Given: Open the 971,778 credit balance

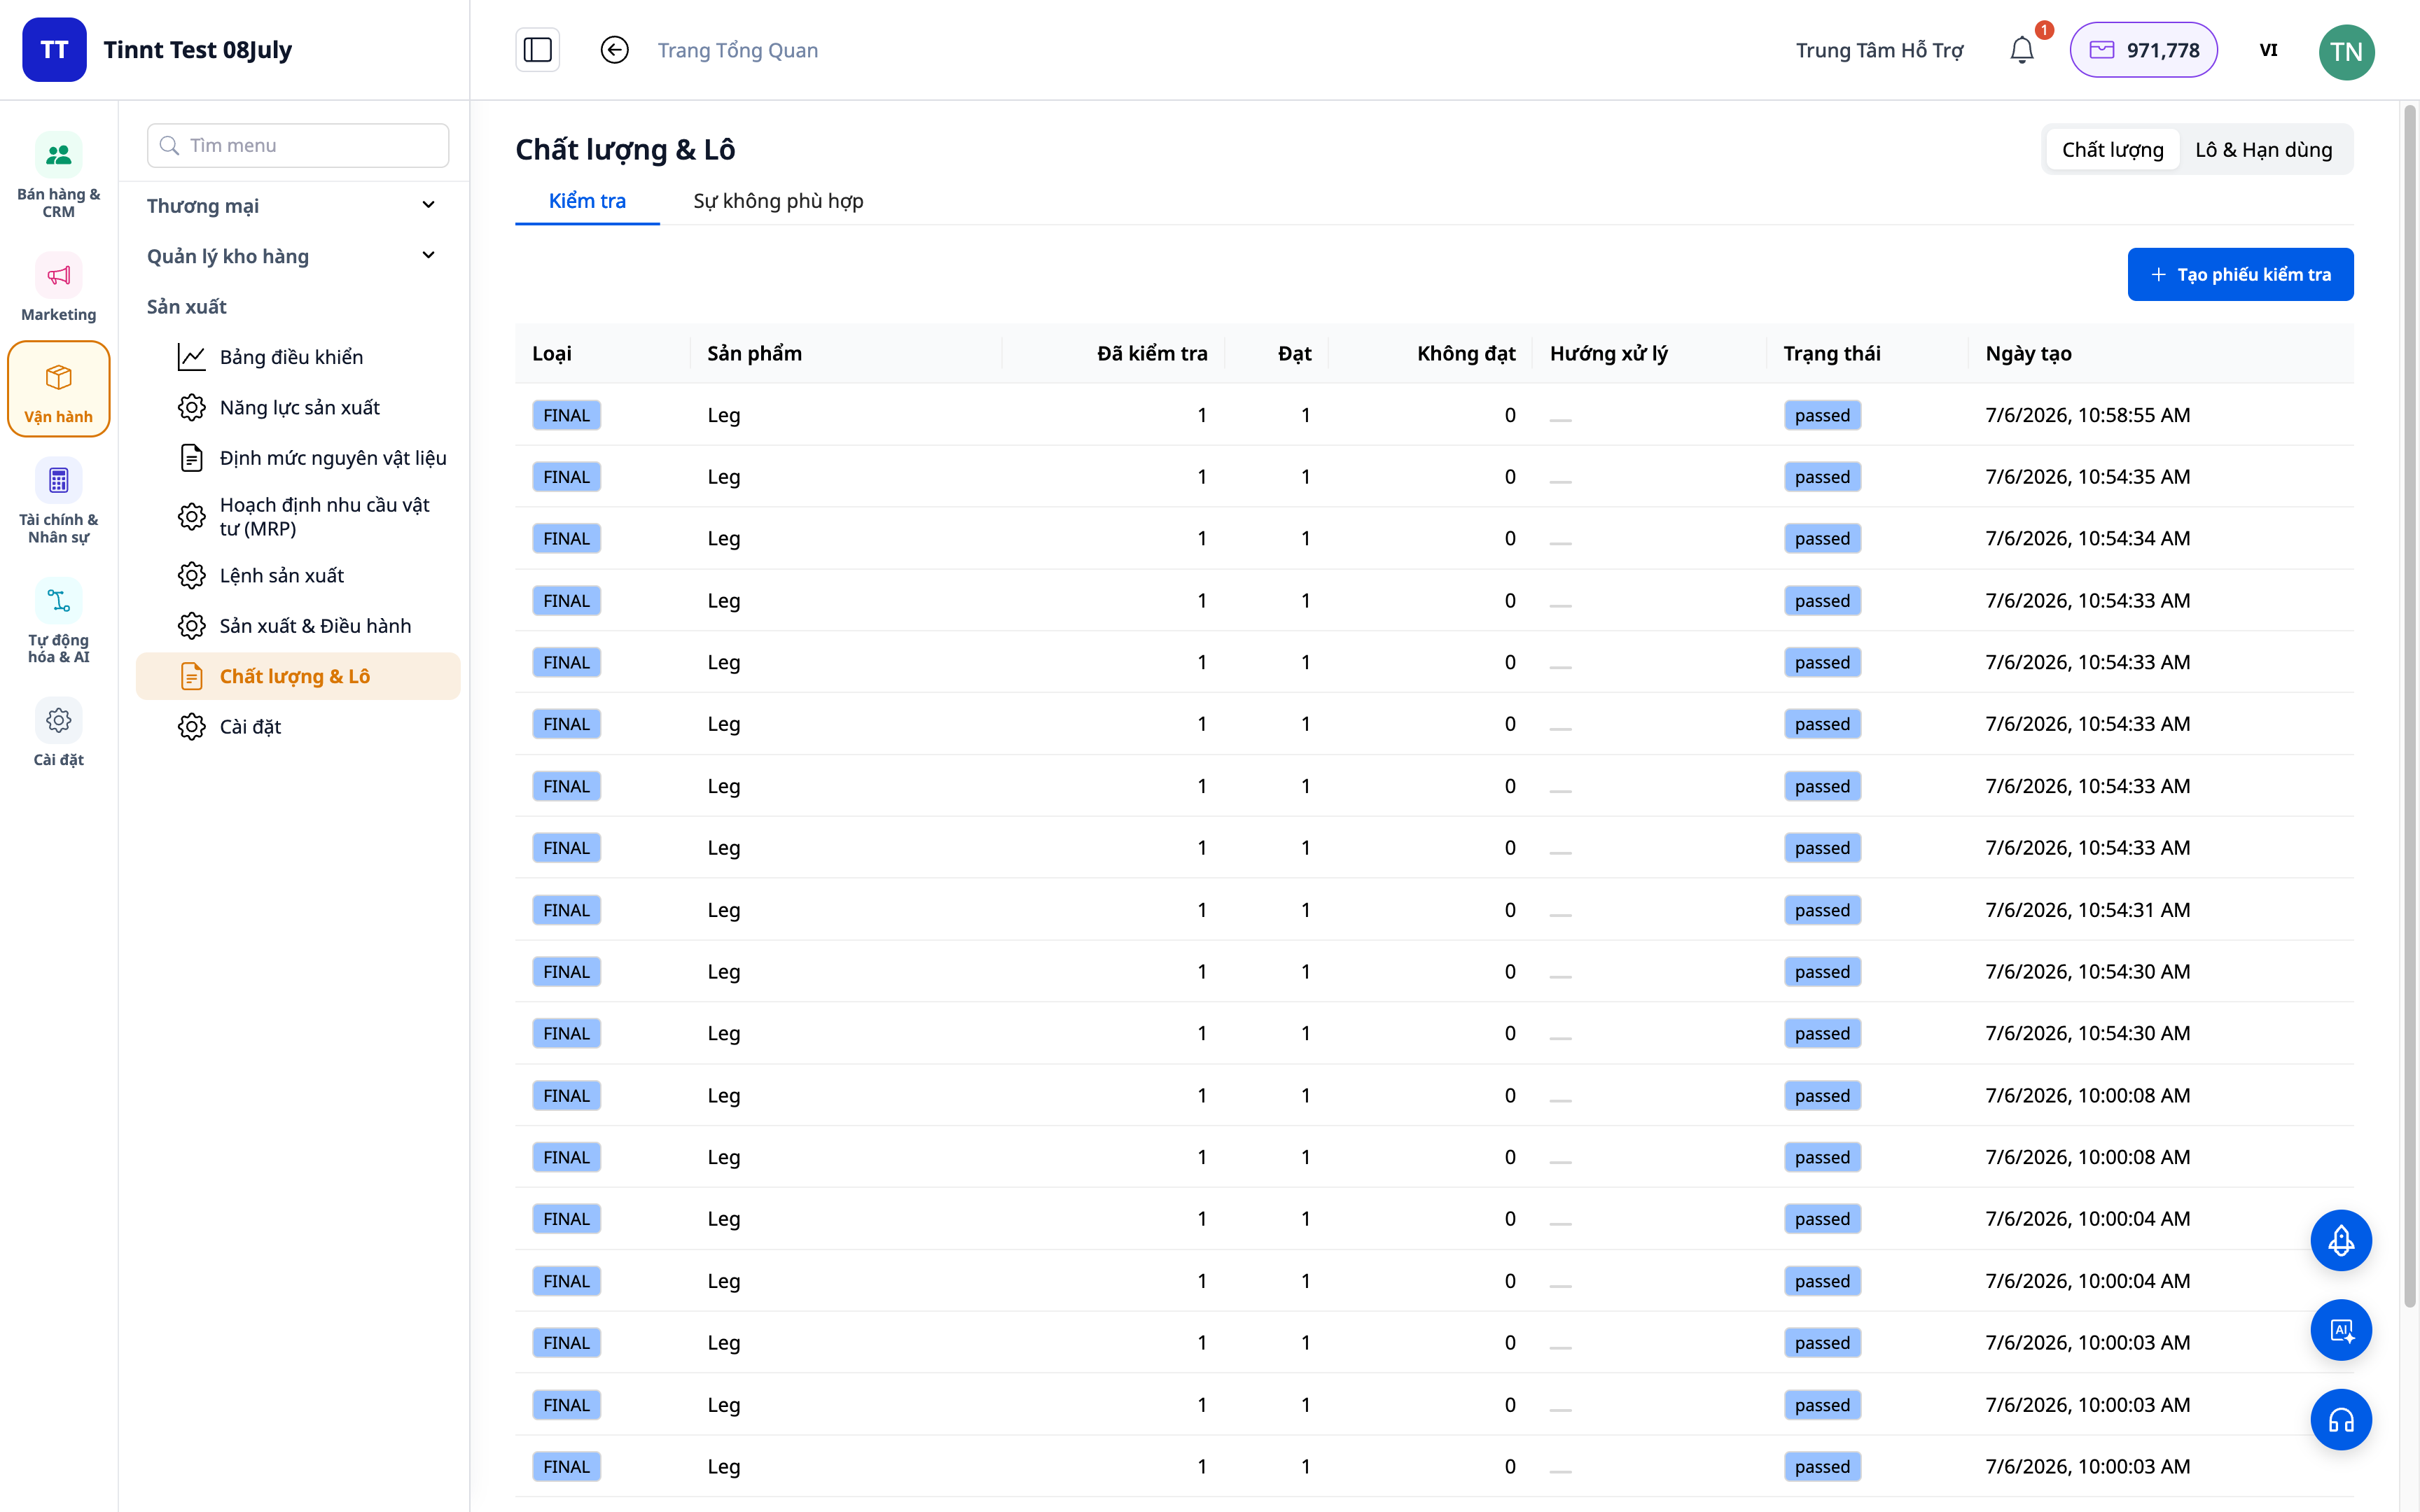Looking at the screenshot, I should pos(2143,50).
